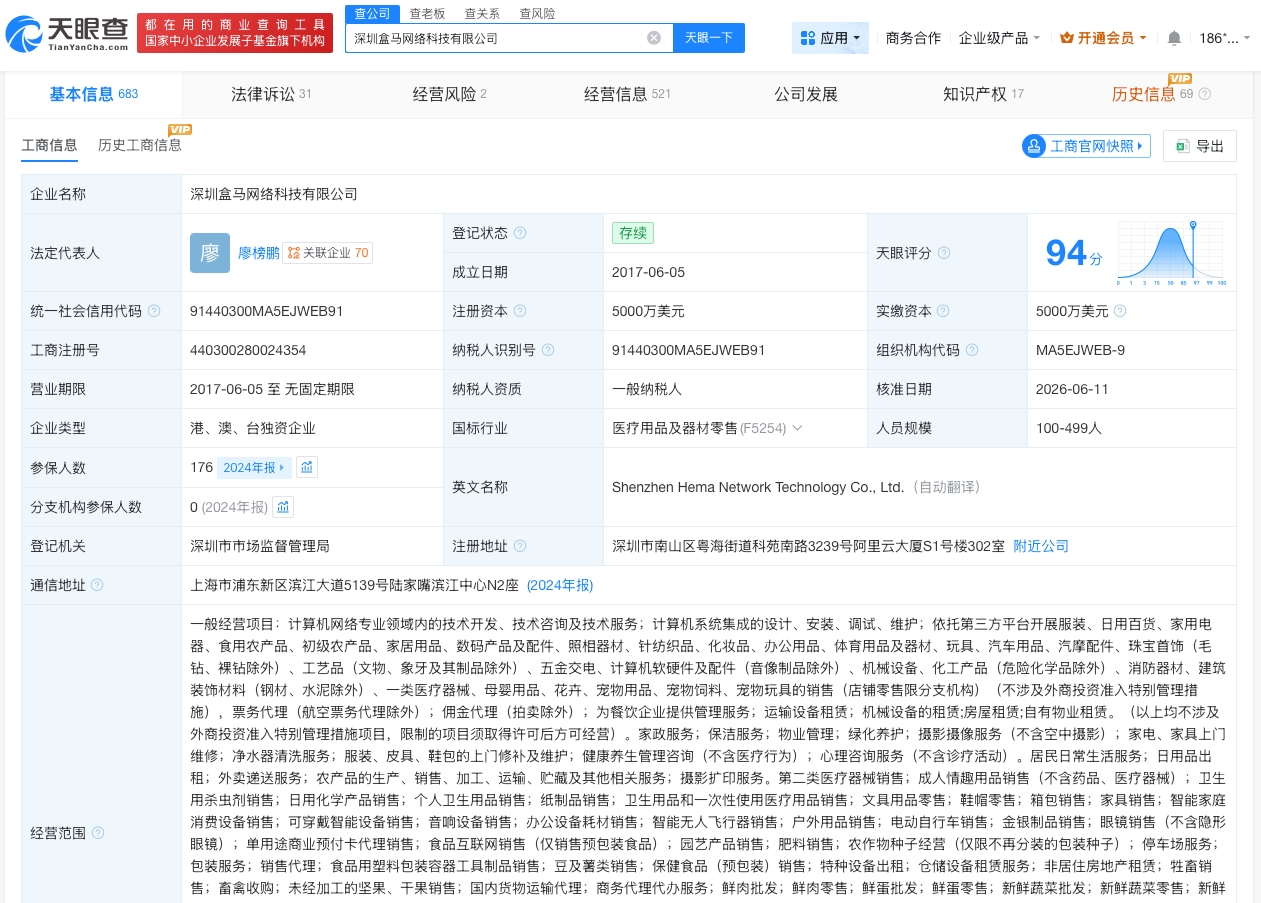The height and width of the screenshot is (903, 1261).
Task: Select the 历史工商信息 sub-tab
Action: 140,145
